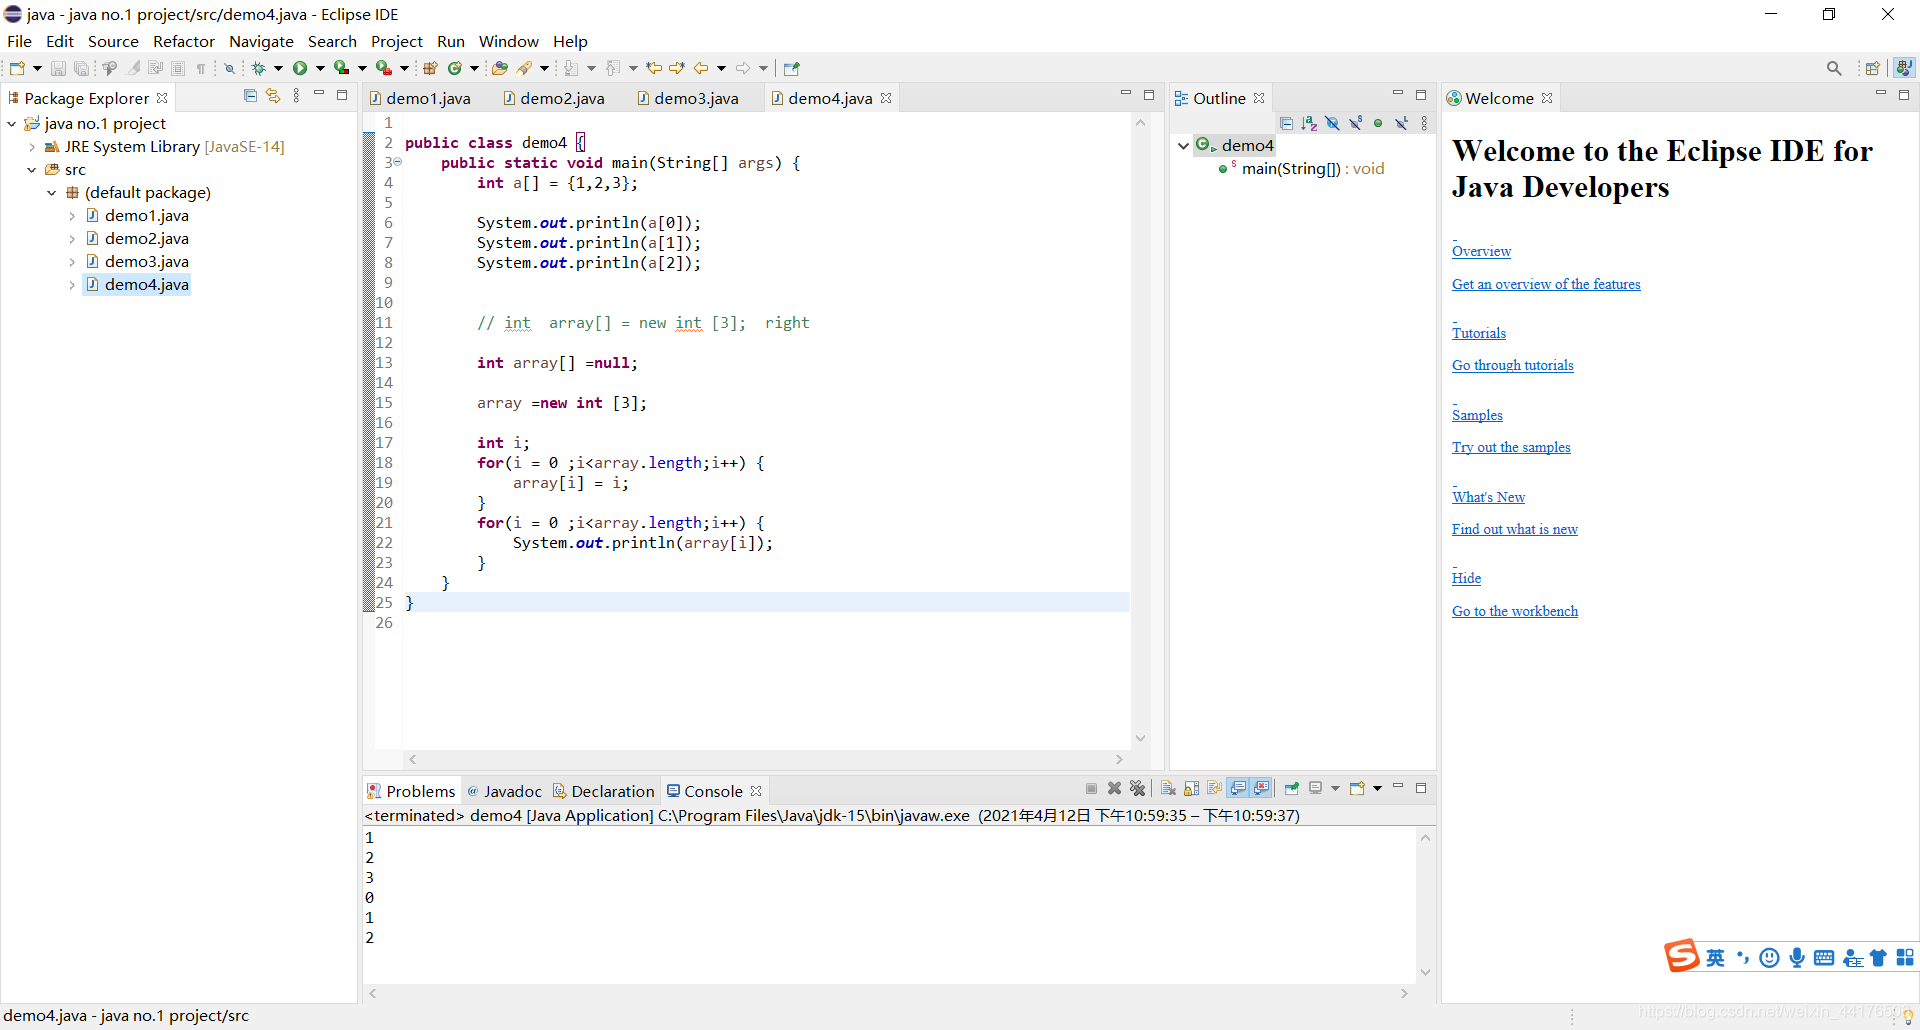Image resolution: width=1920 pixels, height=1030 pixels.
Task: Collapse demo4 class in Outline
Action: [x=1184, y=145]
